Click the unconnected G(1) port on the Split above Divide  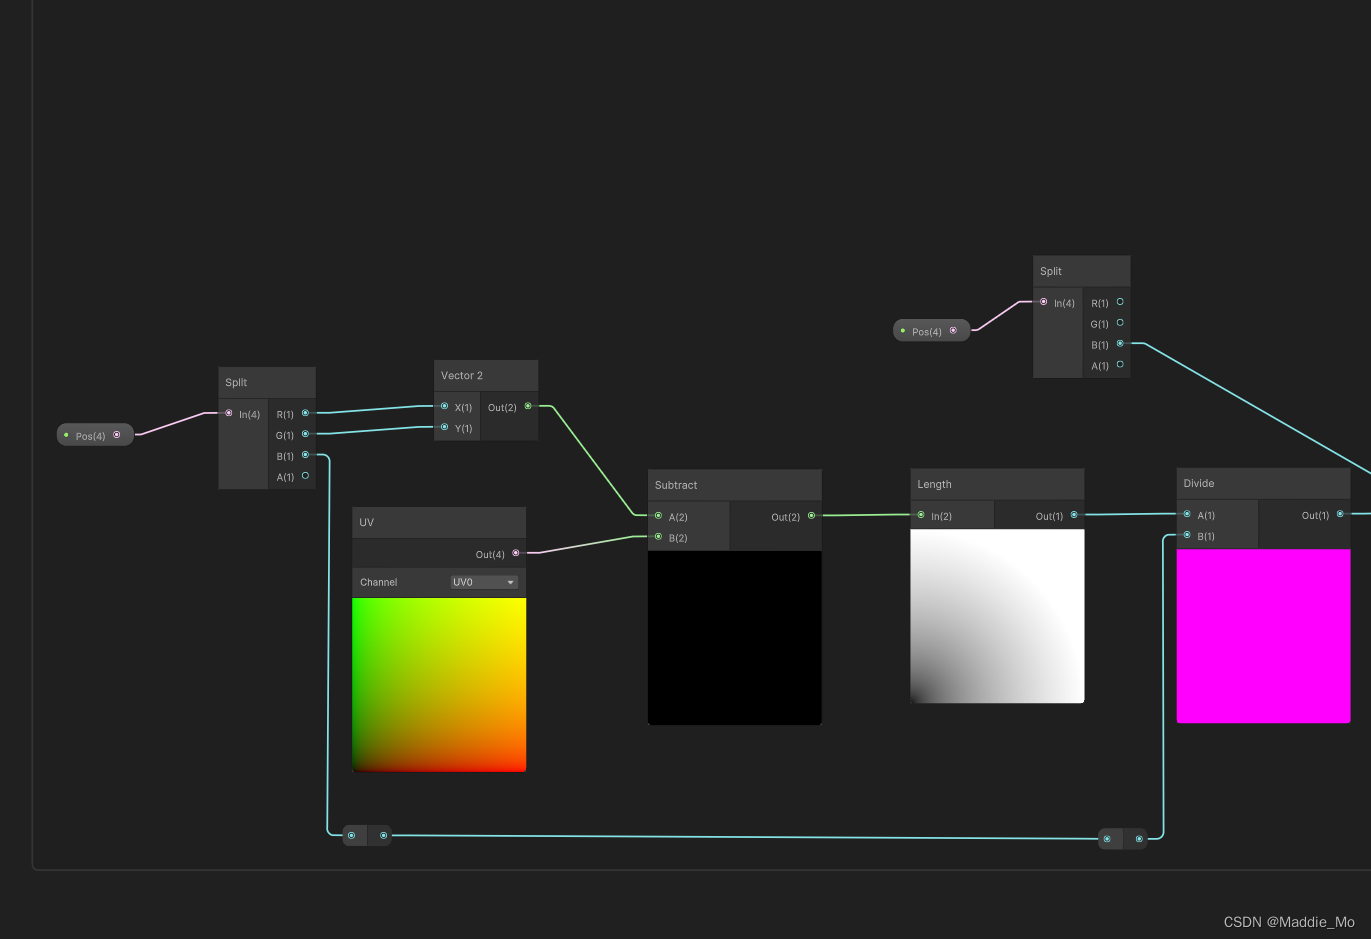pyautogui.click(x=1120, y=323)
